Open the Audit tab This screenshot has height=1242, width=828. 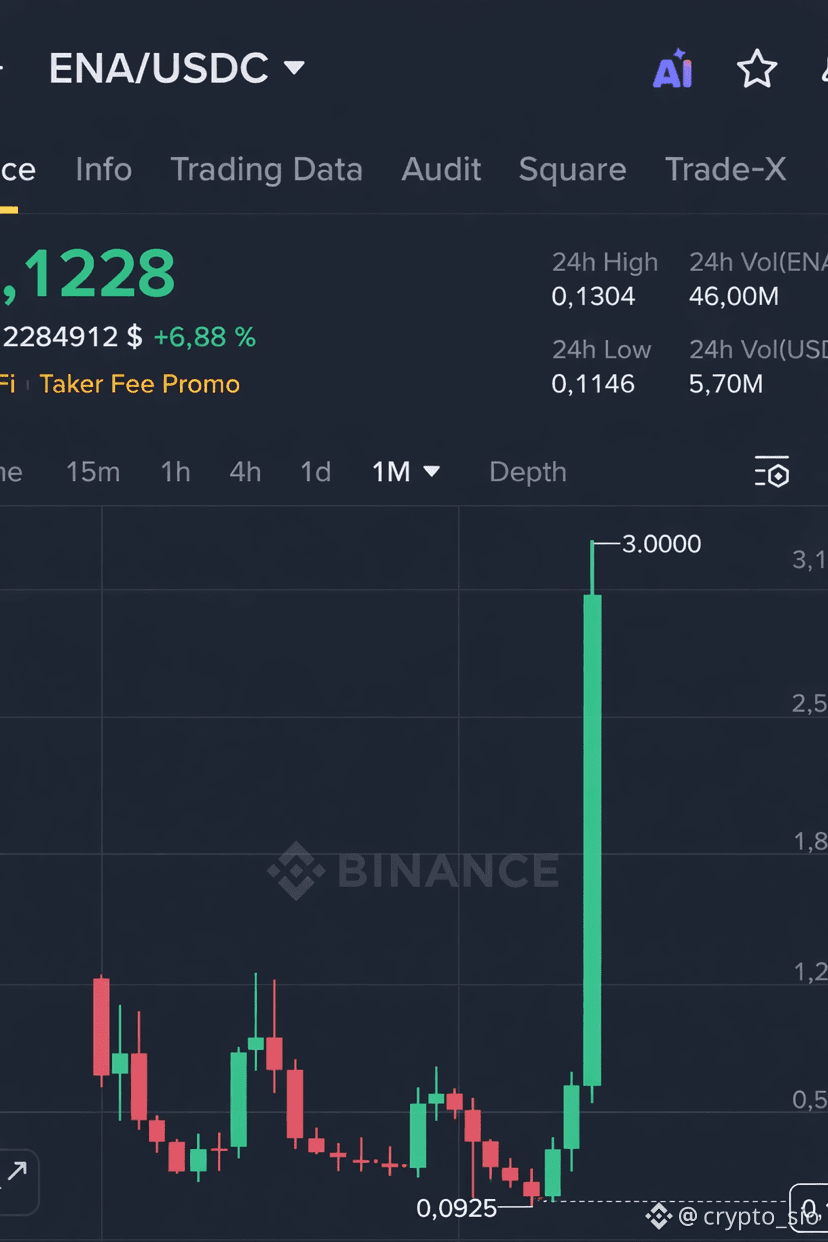[441, 169]
